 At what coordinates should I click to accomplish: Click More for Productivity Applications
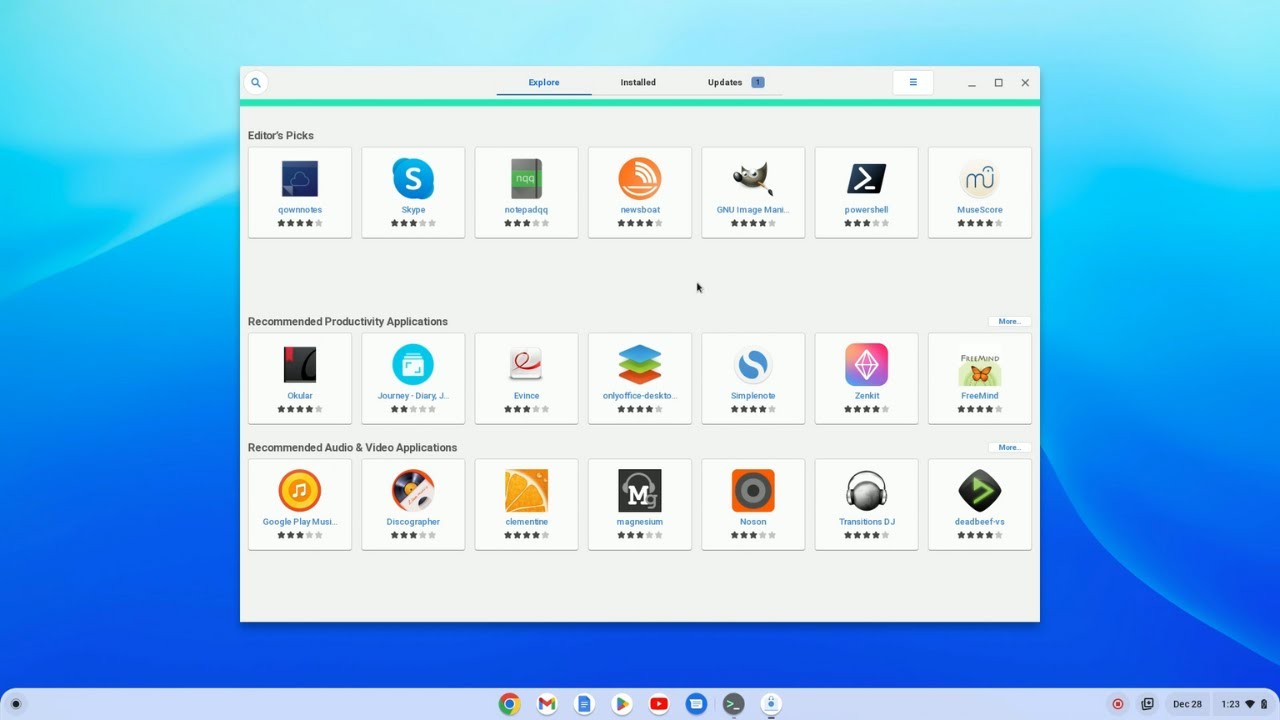click(x=1010, y=322)
